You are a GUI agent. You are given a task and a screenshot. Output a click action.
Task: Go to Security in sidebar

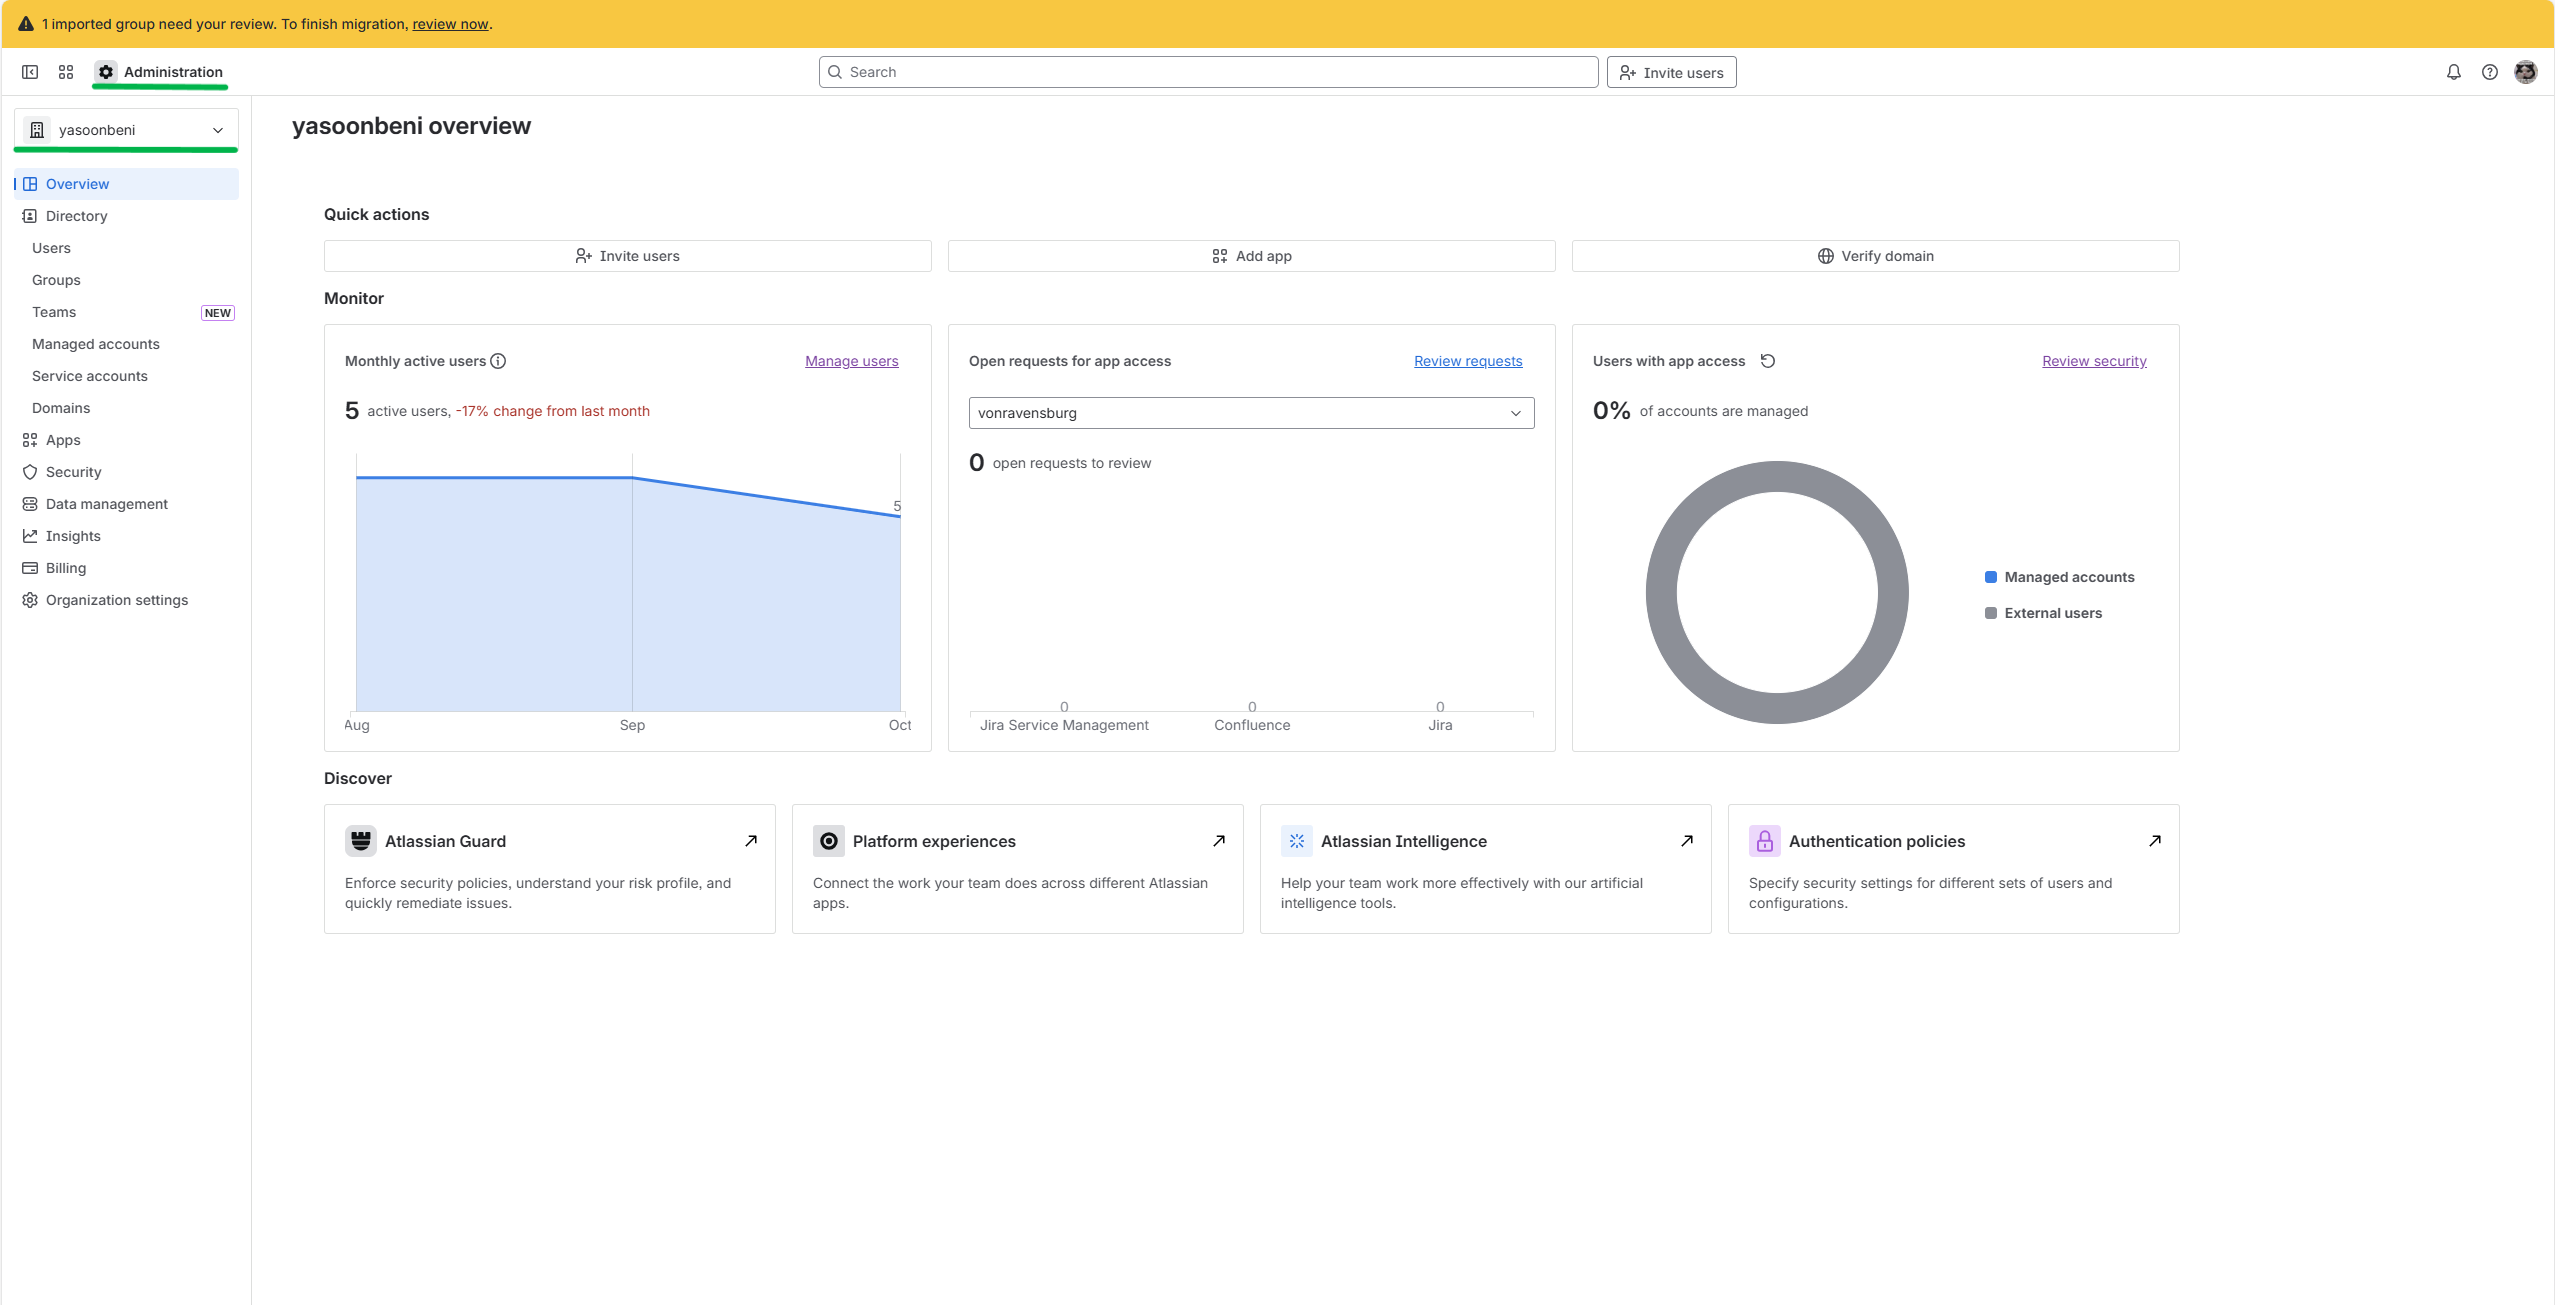(x=73, y=472)
